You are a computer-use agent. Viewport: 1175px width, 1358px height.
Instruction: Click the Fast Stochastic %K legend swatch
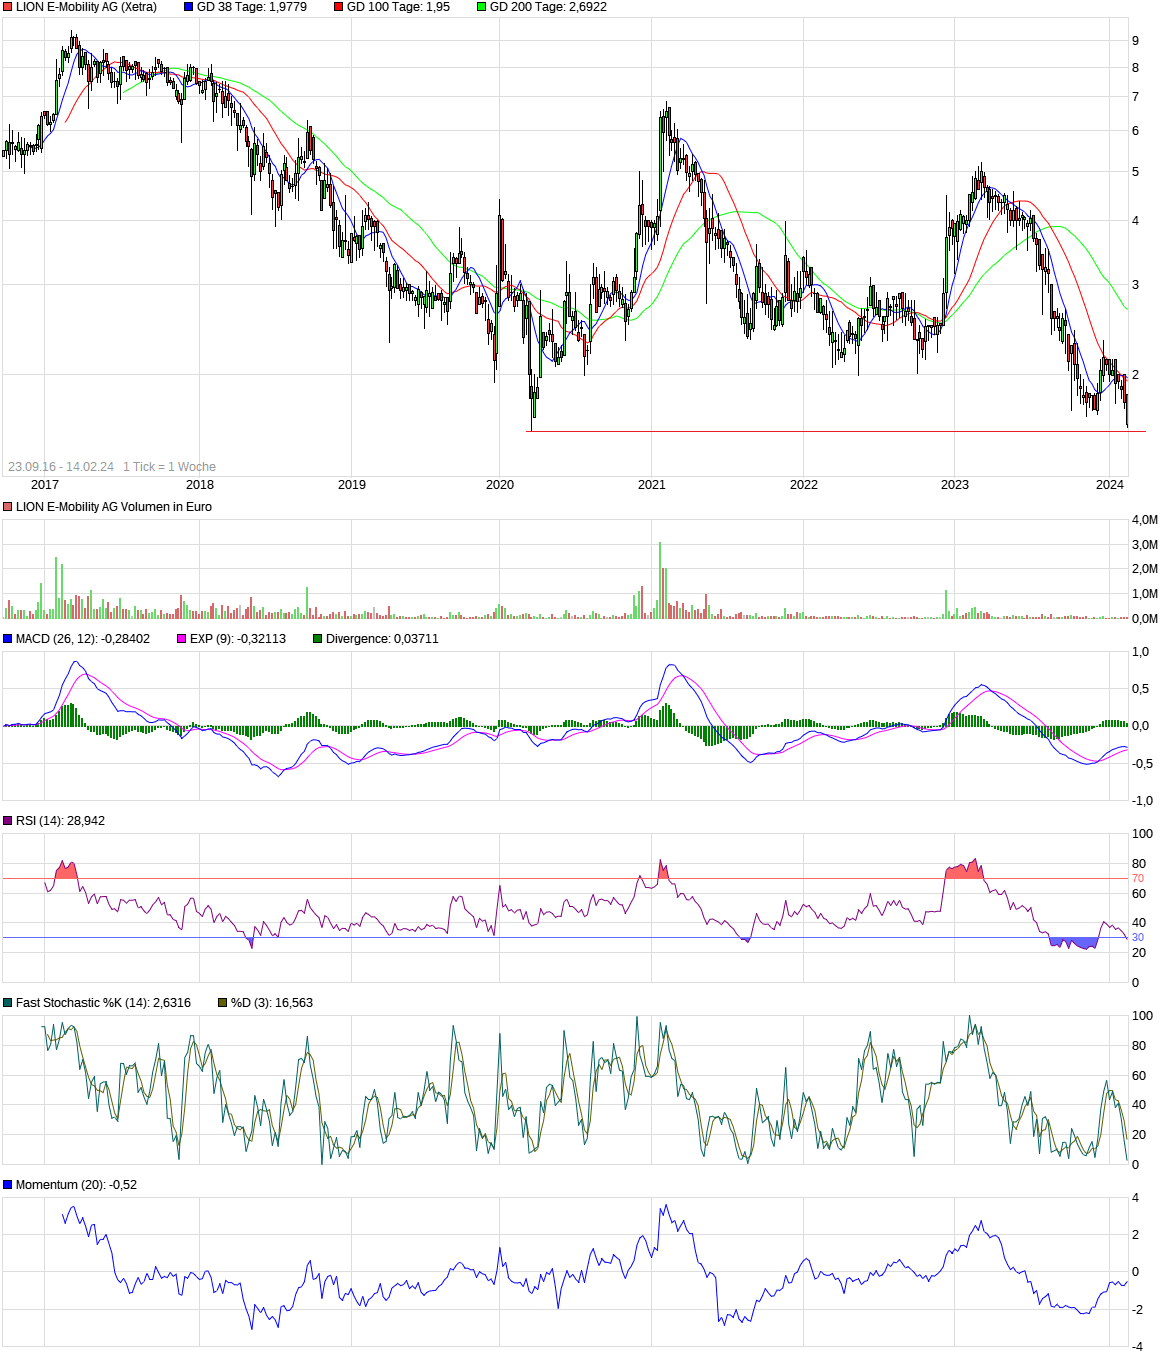[x=8, y=1003]
